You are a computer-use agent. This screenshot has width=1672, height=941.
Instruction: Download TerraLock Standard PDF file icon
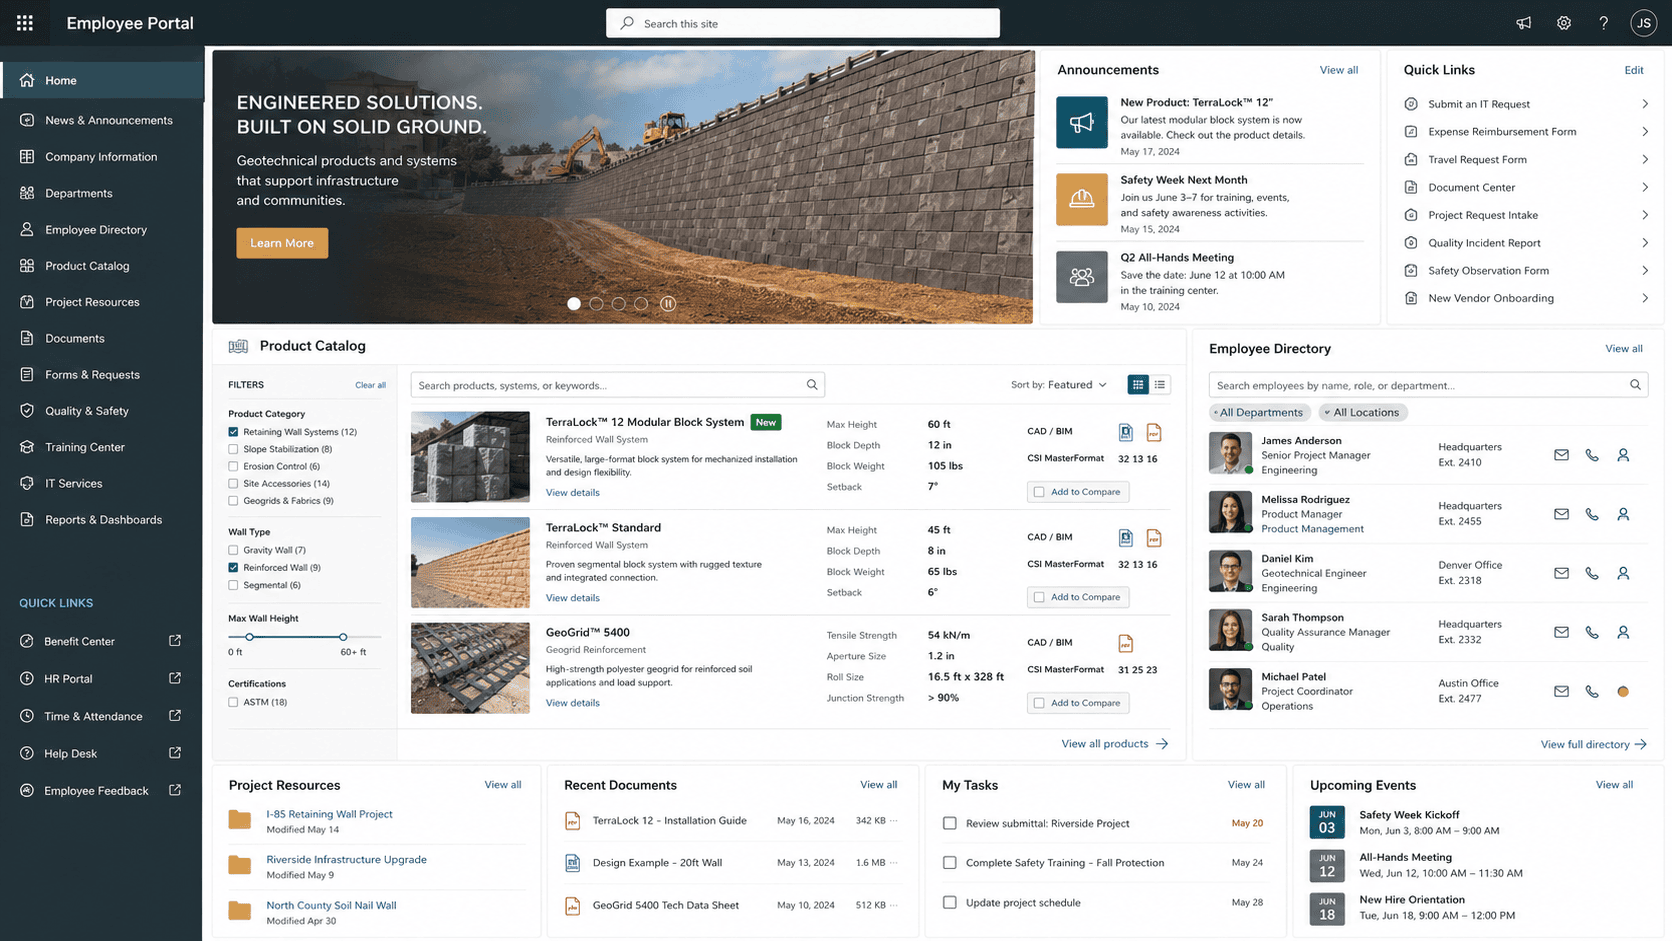(1154, 538)
